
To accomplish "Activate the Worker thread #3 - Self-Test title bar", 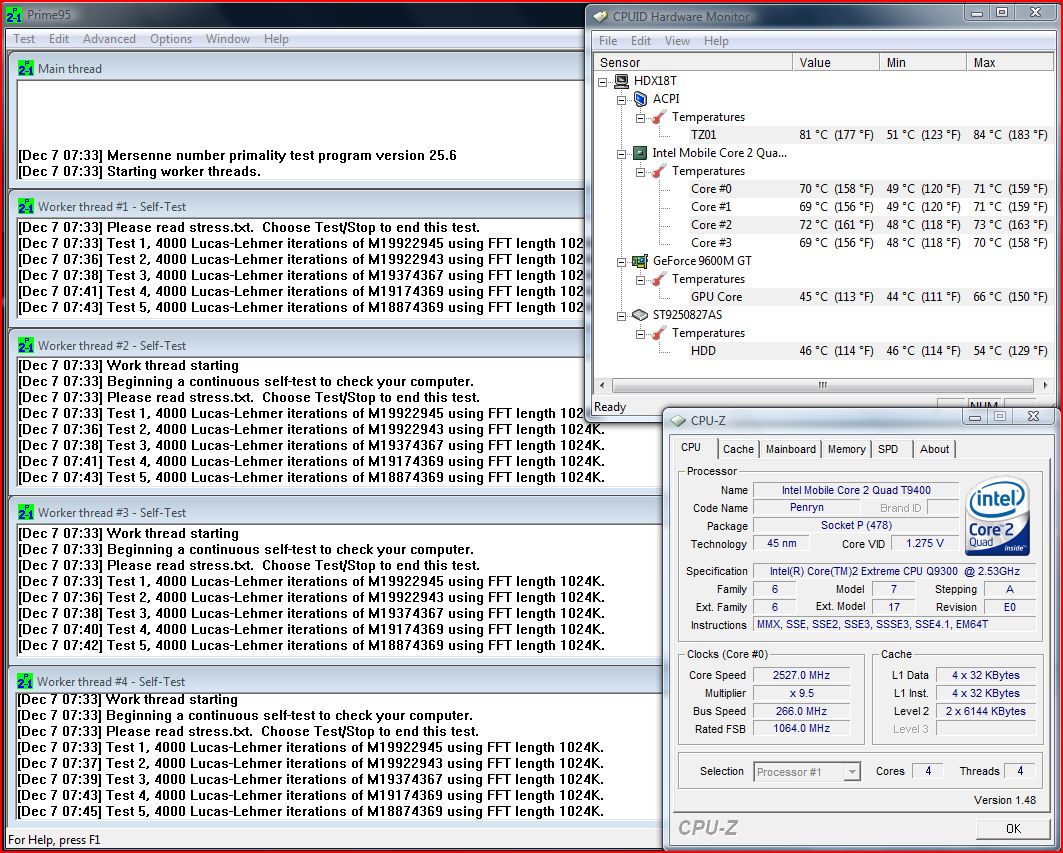I will click(336, 512).
